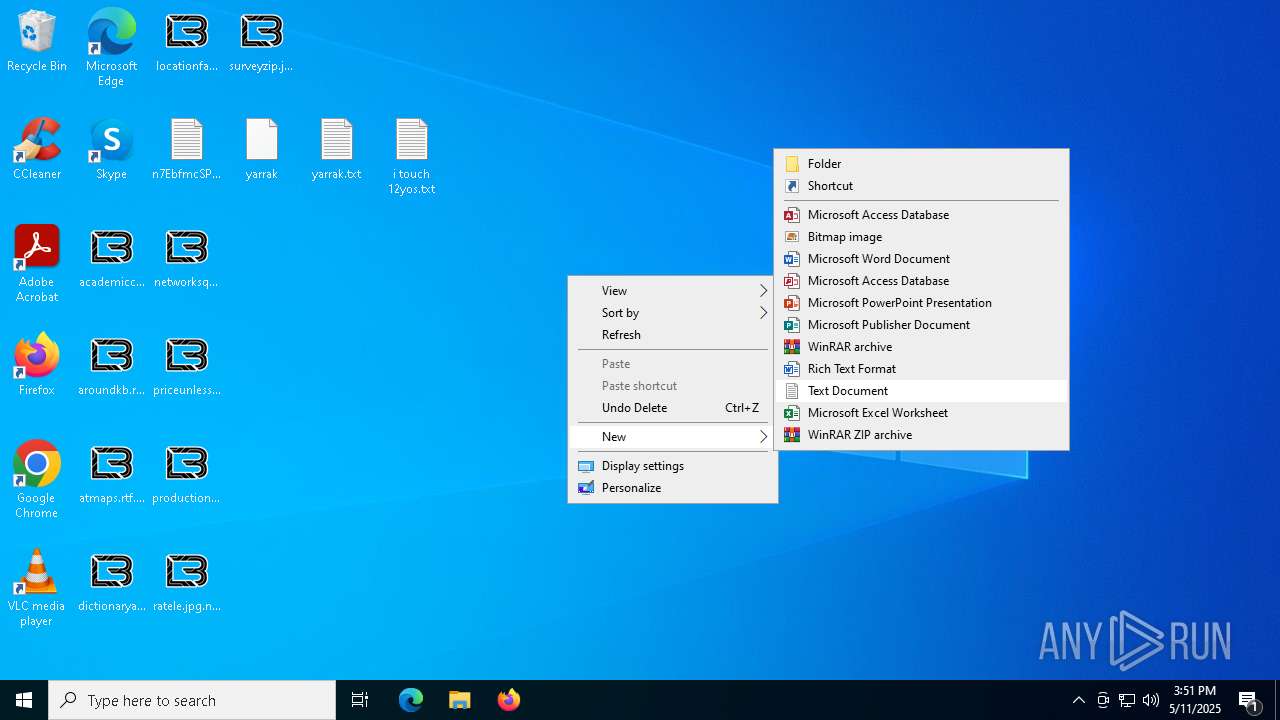
Task: Open Display settings from the context menu
Action: pos(673,466)
